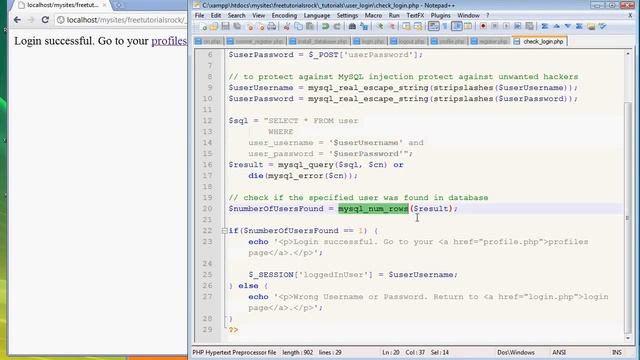Follow the profiles link in the browser
Image resolution: width=640 pixels, height=360 pixels.
(x=169, y=41)
